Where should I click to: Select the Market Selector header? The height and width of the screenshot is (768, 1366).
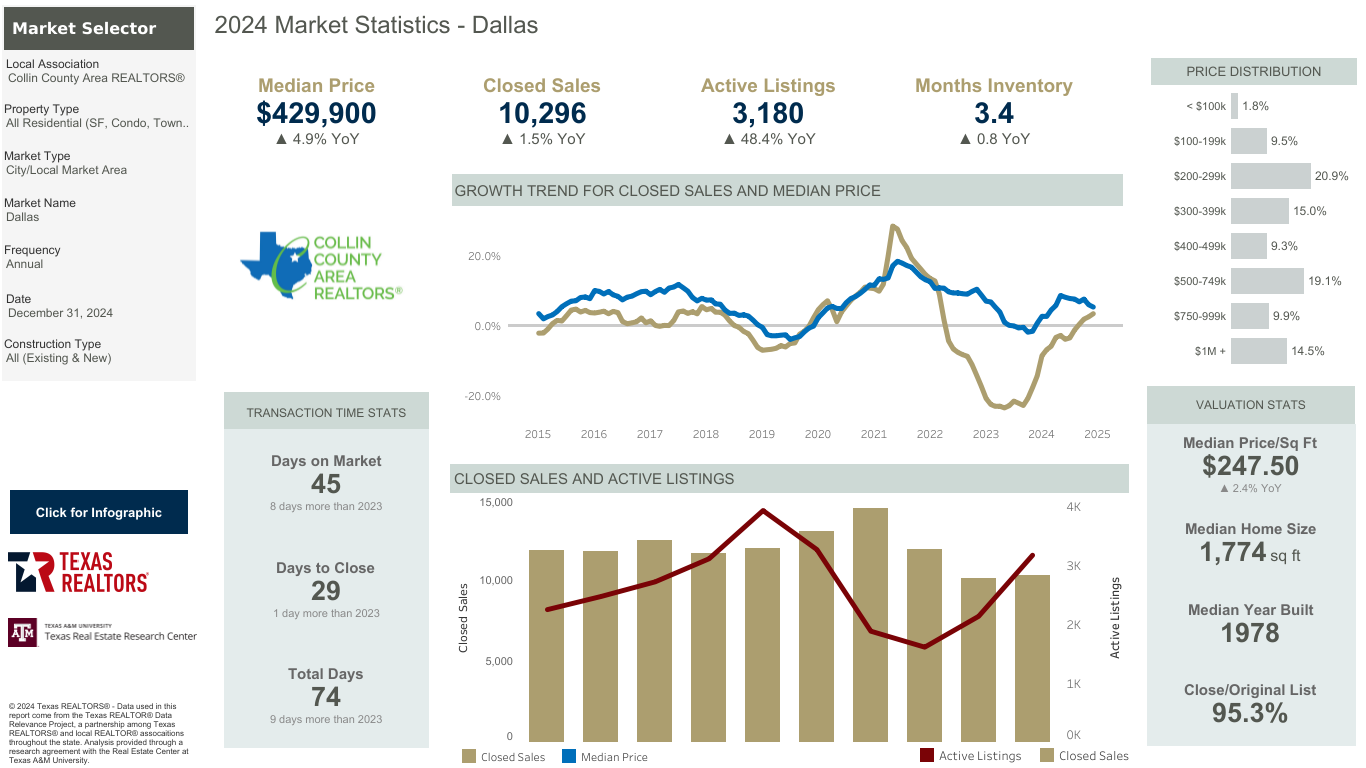pyautogui.click(x=98, y=28)
